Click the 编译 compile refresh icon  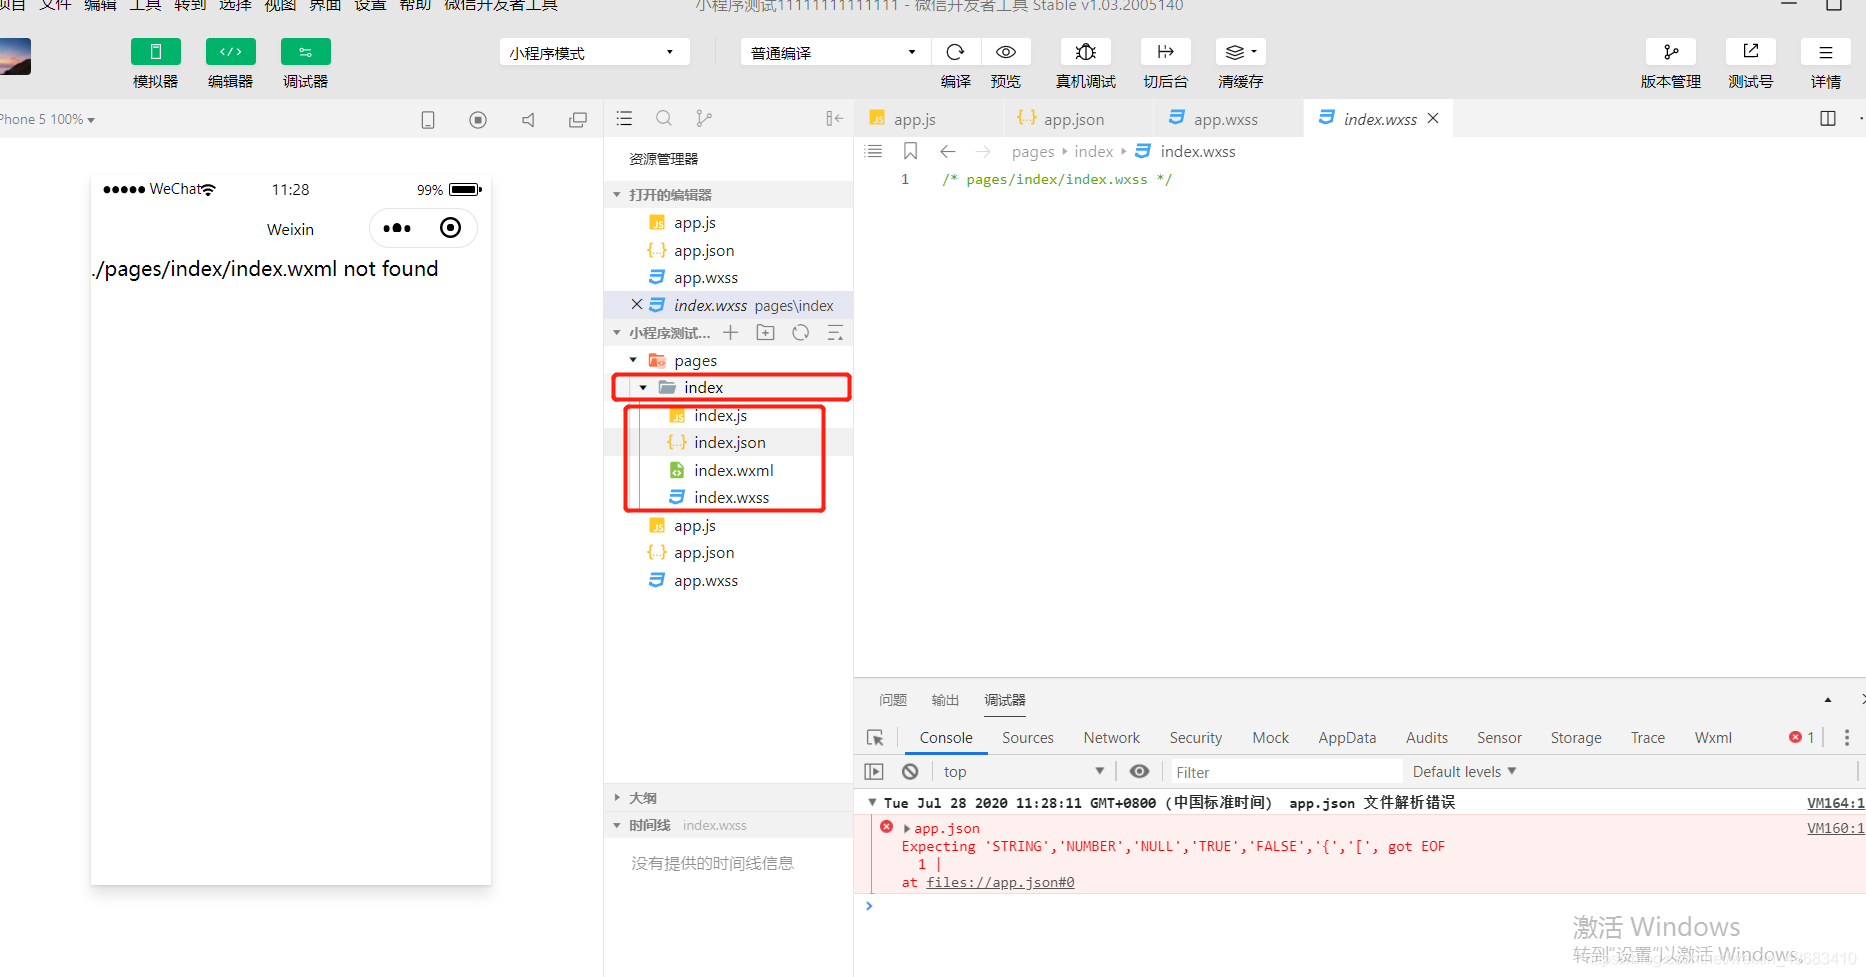(x=955, y=52)
